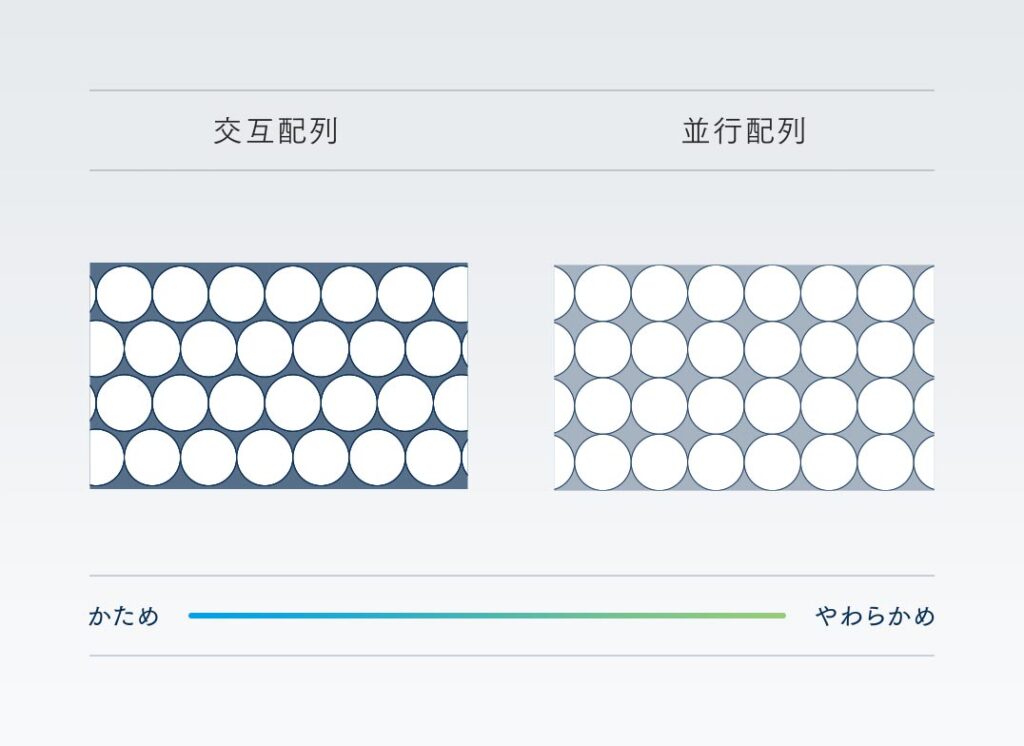Click the final め in やわらかめ

924,615
